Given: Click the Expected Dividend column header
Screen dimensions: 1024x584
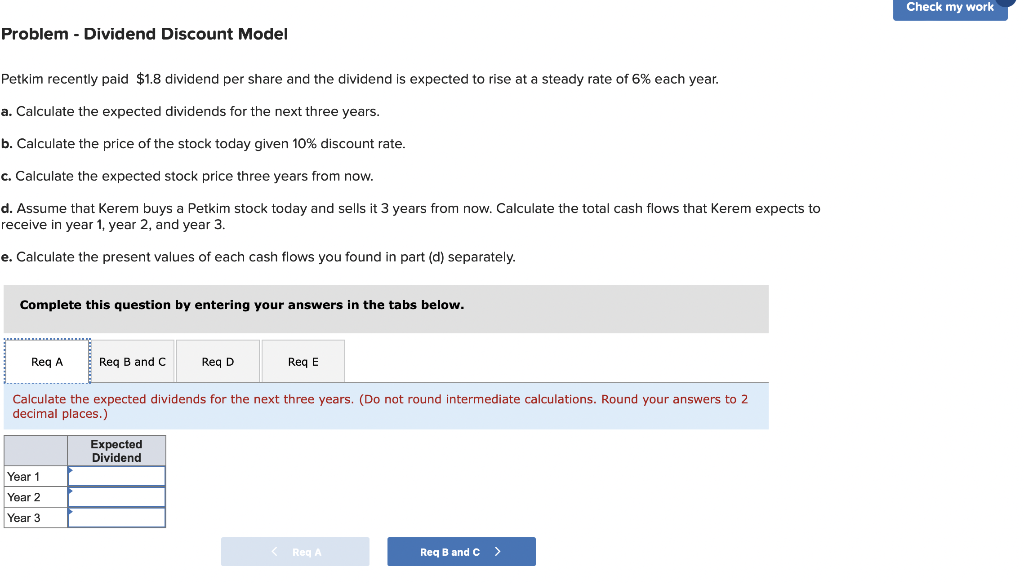Looking at the screenshot, I should click(117, 450).
